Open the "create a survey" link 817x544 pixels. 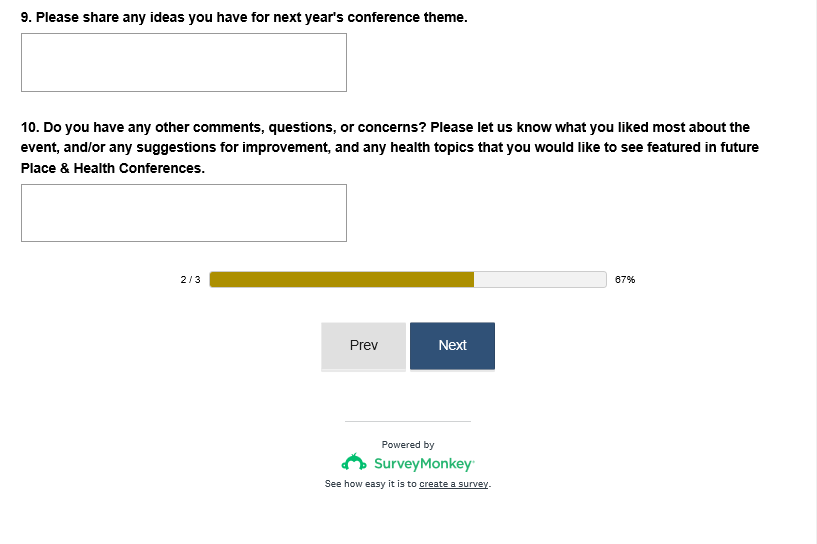(x=454, y=484)
